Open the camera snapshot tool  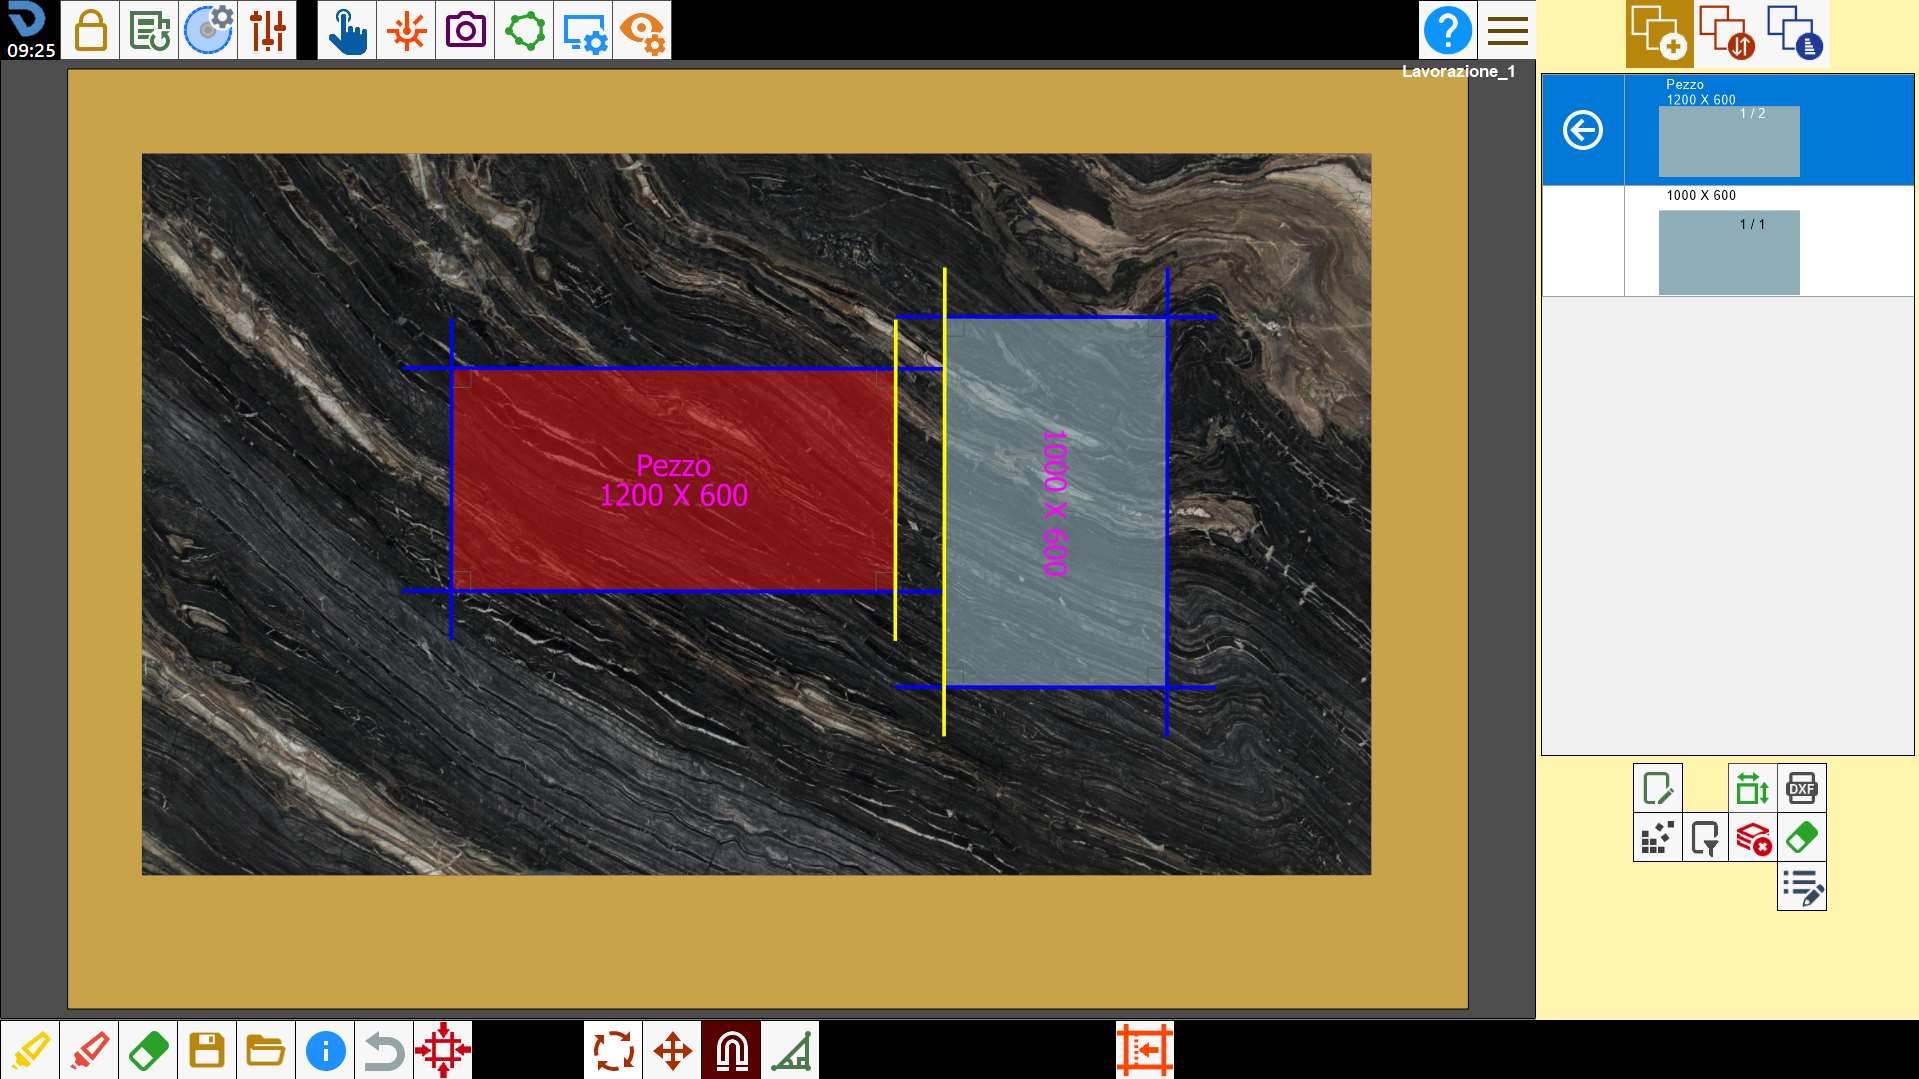[x=465, y=30]
